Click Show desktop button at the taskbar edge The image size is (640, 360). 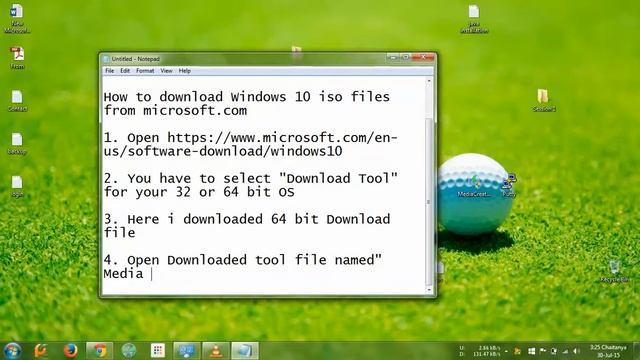click(x=636, y=351)
